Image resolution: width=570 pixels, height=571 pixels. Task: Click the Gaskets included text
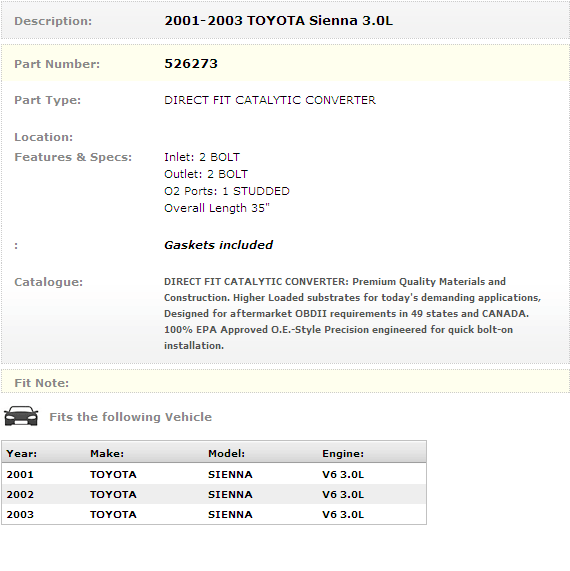point(219,245)
